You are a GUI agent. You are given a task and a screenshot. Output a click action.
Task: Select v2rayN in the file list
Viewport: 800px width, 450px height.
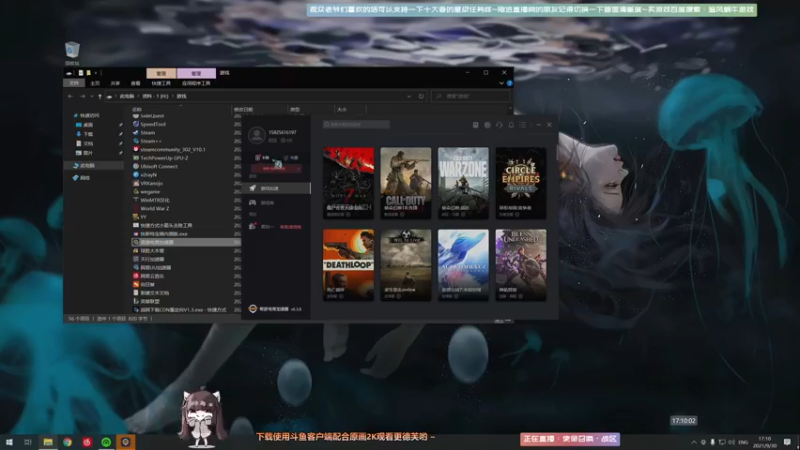(144, 174)
